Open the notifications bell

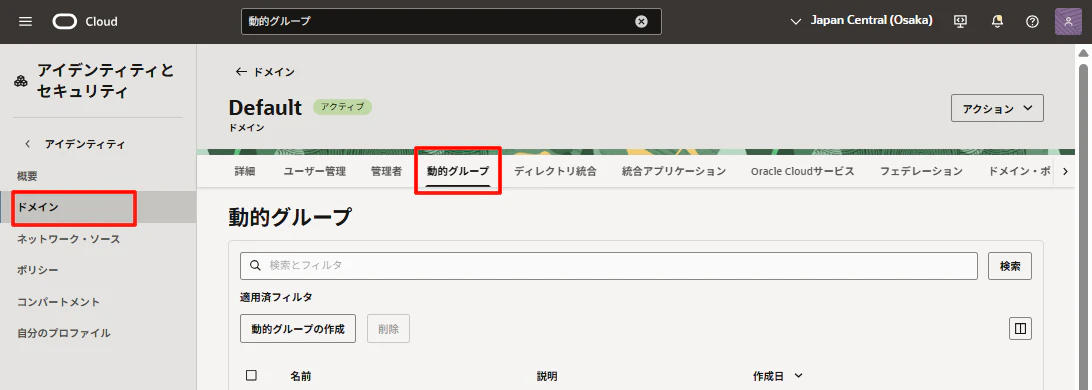(x=997, y=22)
